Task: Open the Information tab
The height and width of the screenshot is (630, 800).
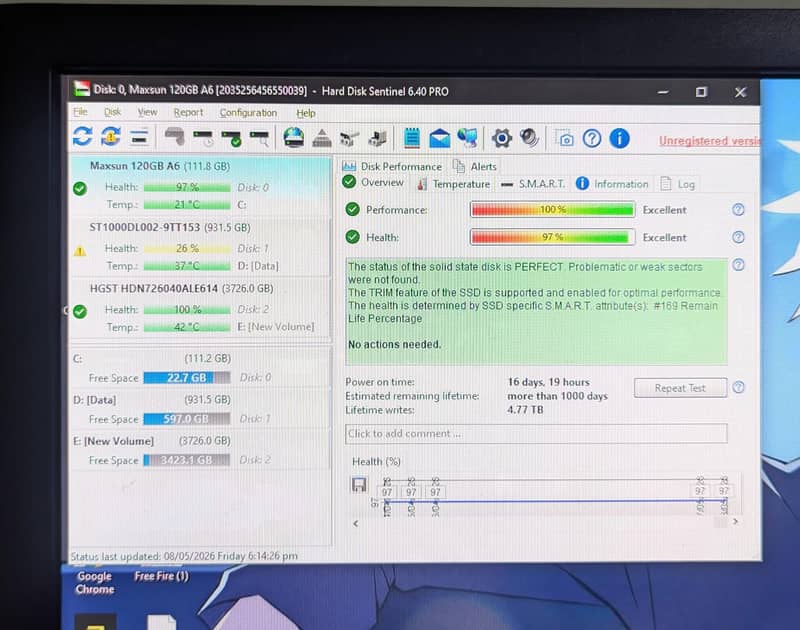Action: pyautogui.click(x=612, y=184)
